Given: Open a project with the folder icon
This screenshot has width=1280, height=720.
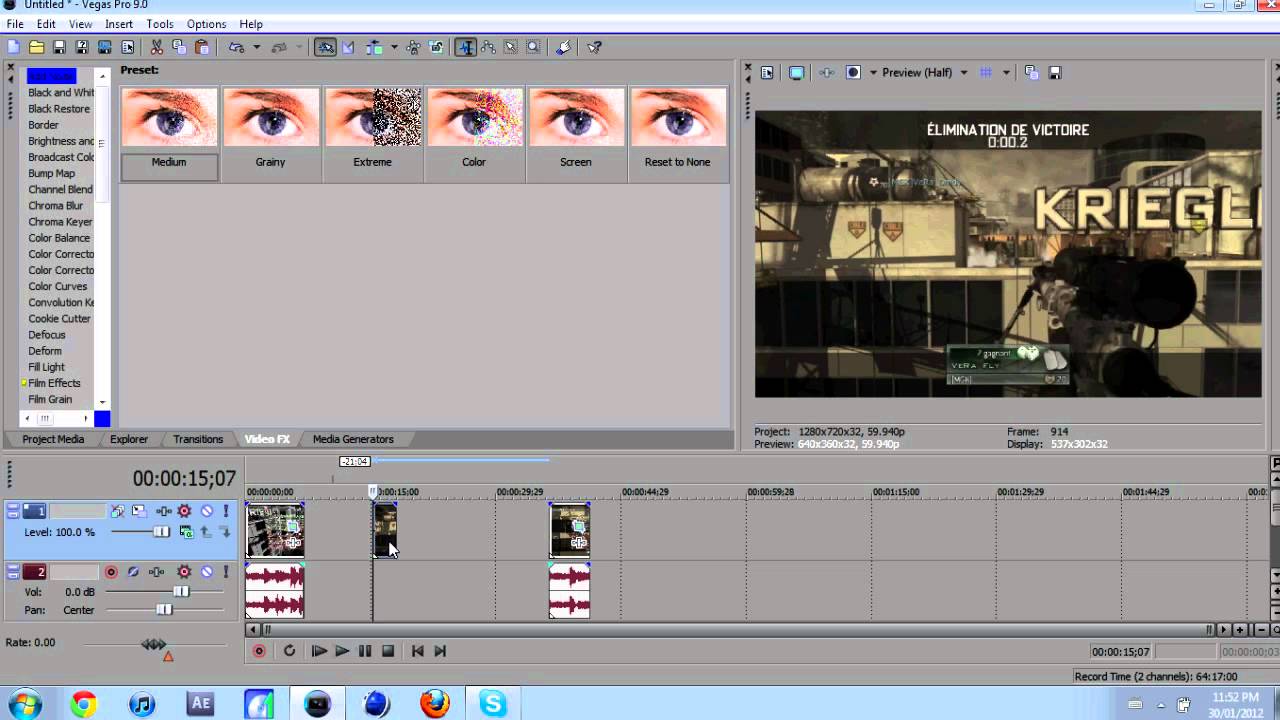Looking at the screenshot, I should coord(36,47).
